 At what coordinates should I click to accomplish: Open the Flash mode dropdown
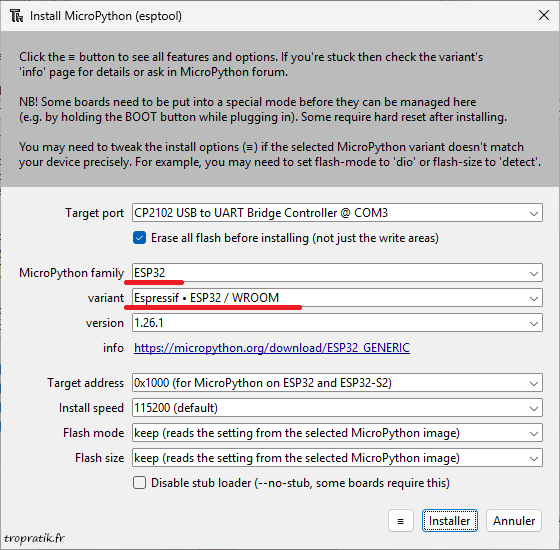pos(337,433)
